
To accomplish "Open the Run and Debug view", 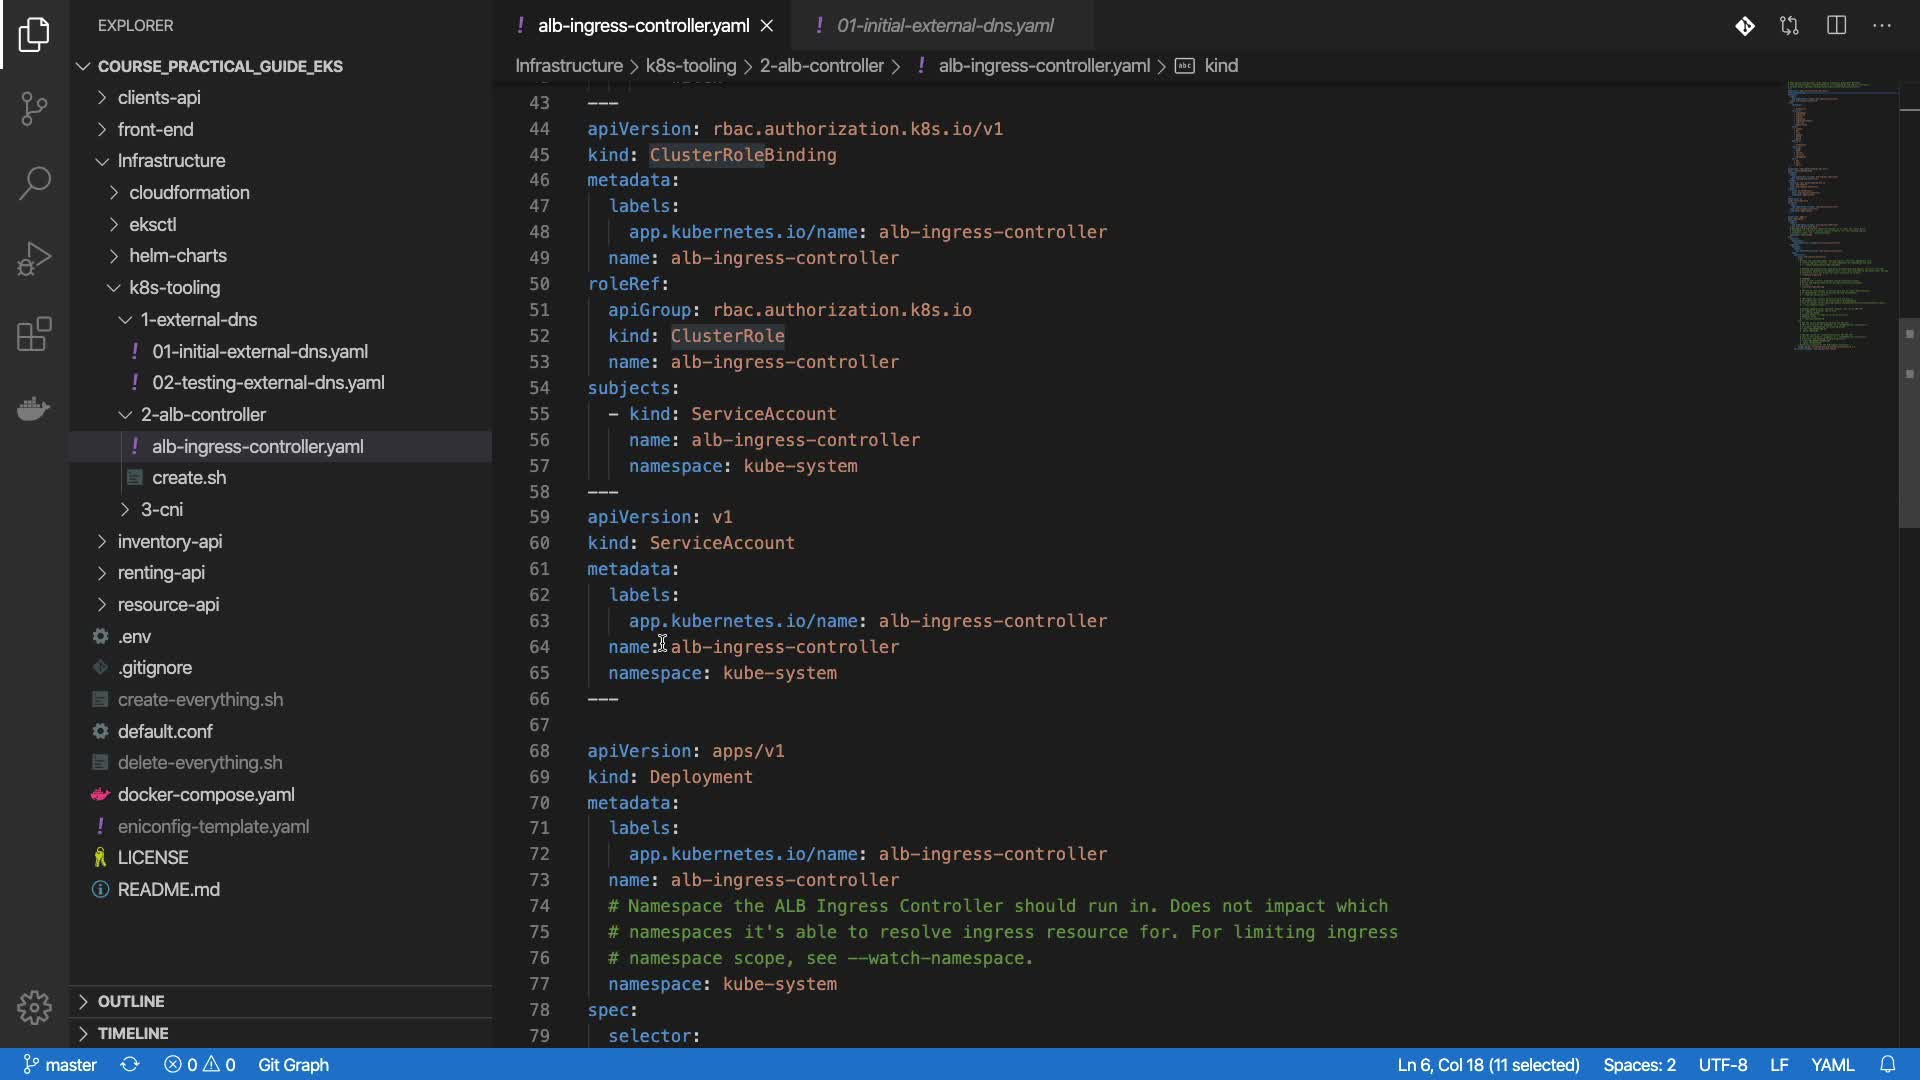I will [x=34, y=259].
